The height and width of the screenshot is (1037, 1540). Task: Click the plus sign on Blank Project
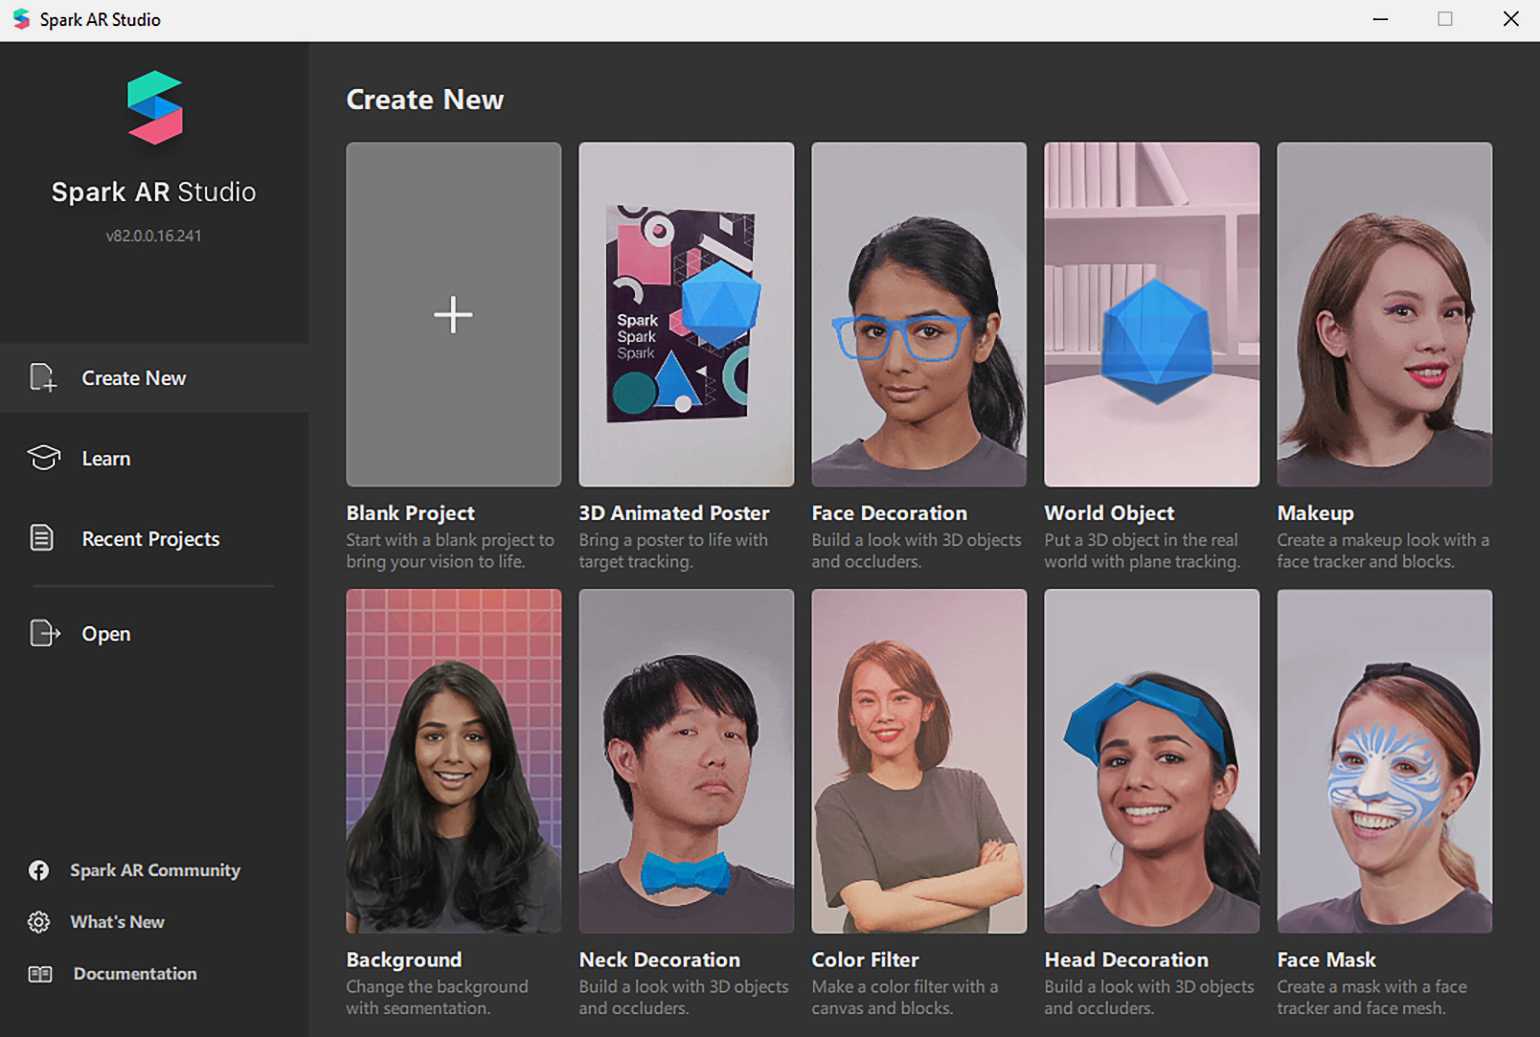pos(453,314)
